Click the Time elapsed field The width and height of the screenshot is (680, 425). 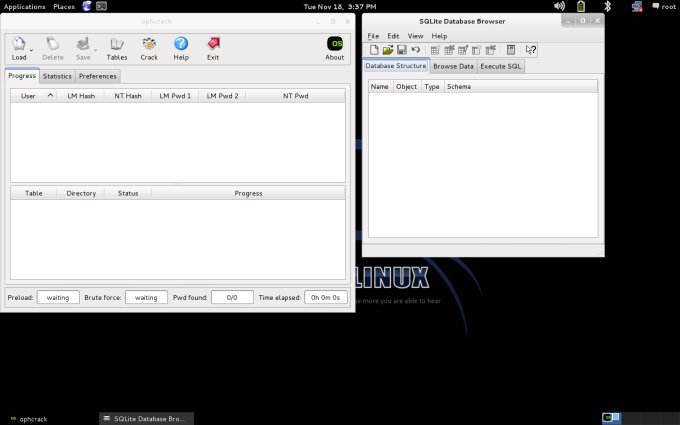tap(326, 298)
